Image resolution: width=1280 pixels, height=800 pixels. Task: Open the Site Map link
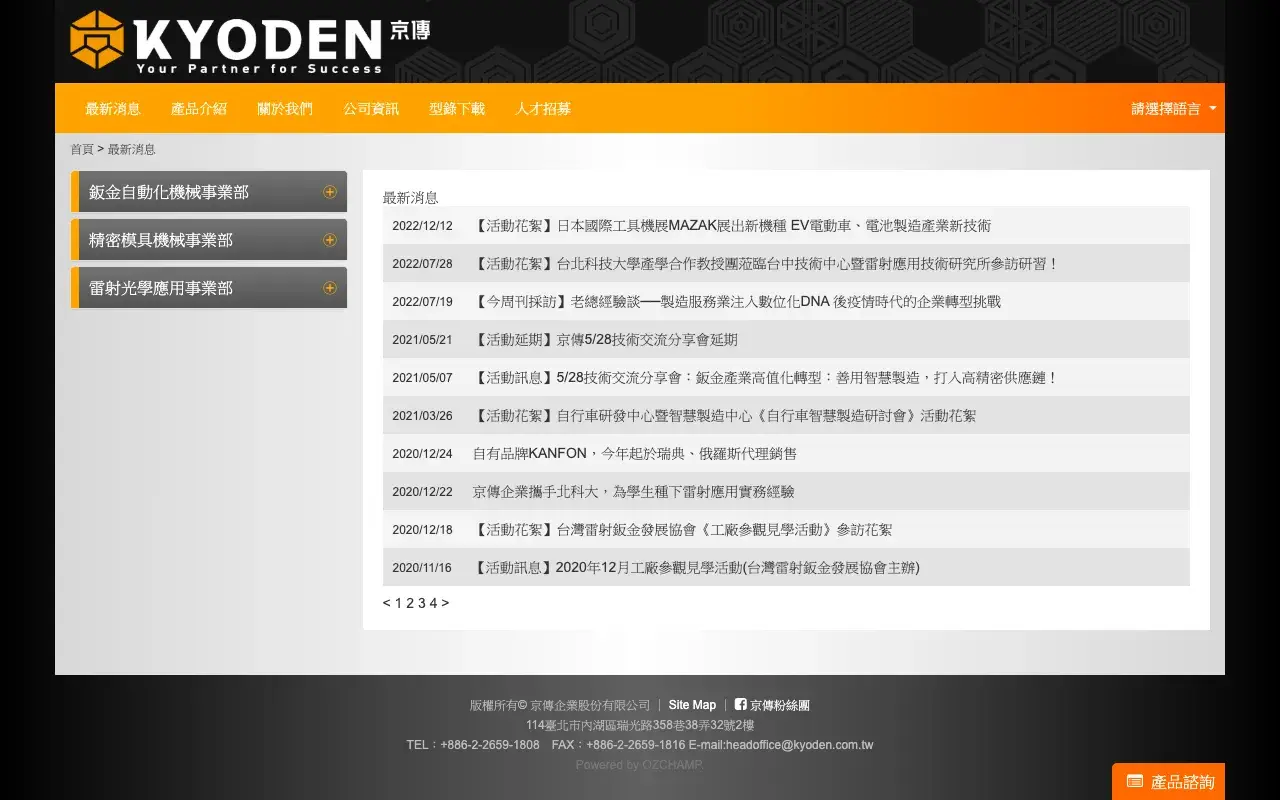692,705
